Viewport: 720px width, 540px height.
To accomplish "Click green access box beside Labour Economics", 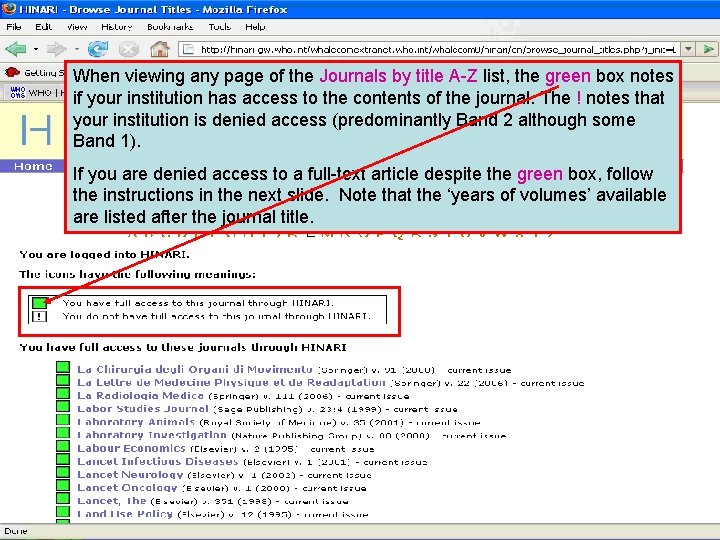I will point(63,446).
